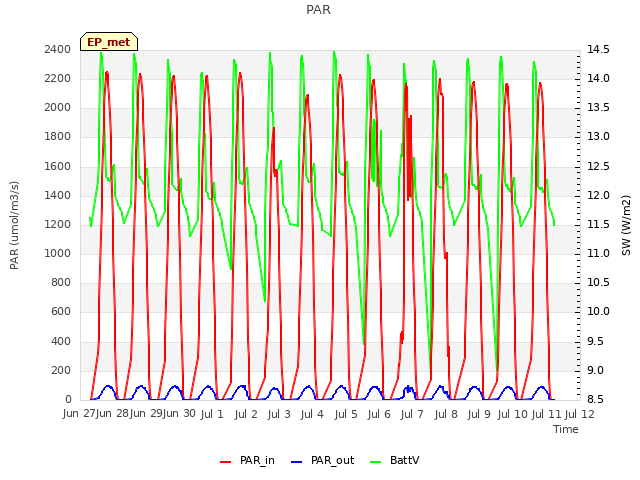Click the 8.5 right axis value

point(598,399)
